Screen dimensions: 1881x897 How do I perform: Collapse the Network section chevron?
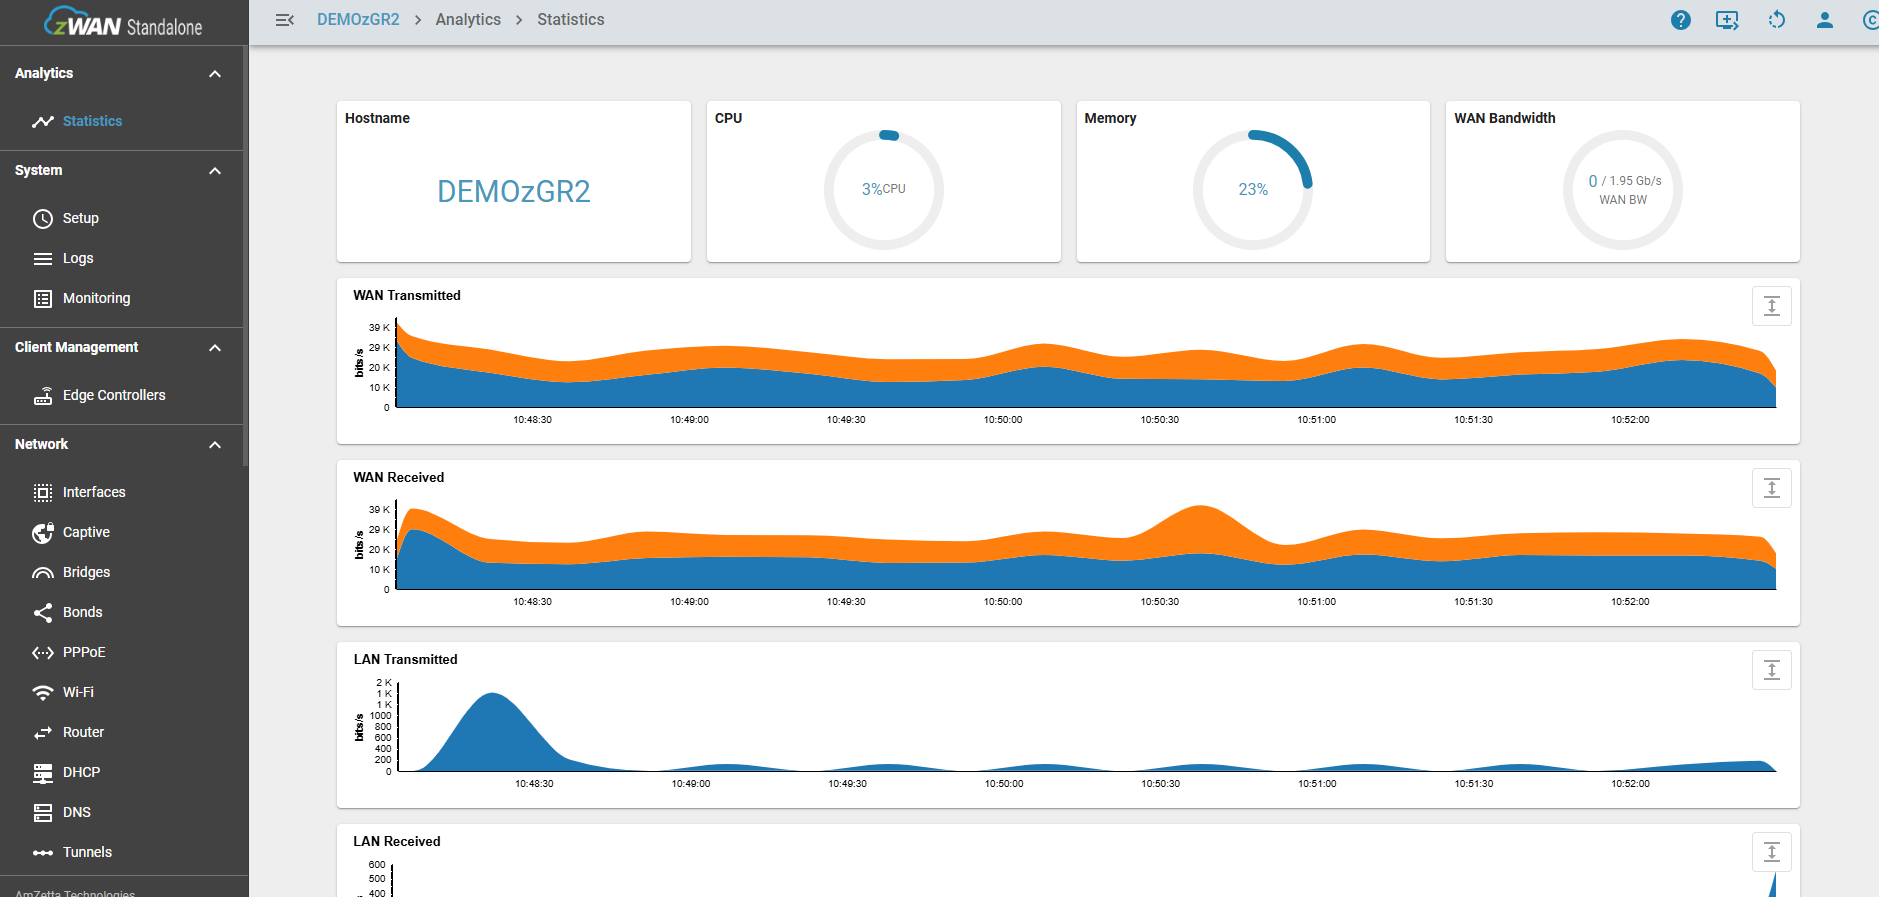pos(215,445)
